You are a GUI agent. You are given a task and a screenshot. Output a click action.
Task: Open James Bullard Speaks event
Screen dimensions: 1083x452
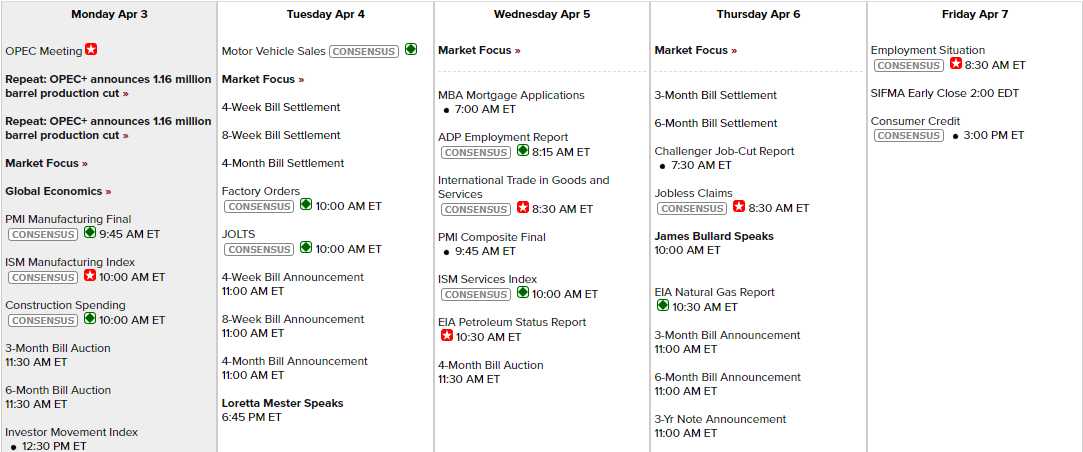(x=714, y=236)
